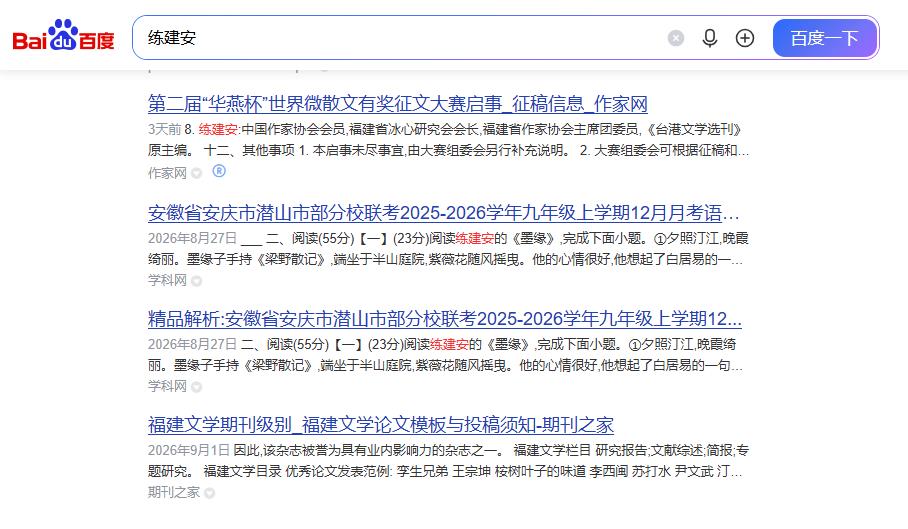
Task: Click snippet line 绮丽。墨缘子手持《梁野散记》
Action: click(x=445, y=259)
